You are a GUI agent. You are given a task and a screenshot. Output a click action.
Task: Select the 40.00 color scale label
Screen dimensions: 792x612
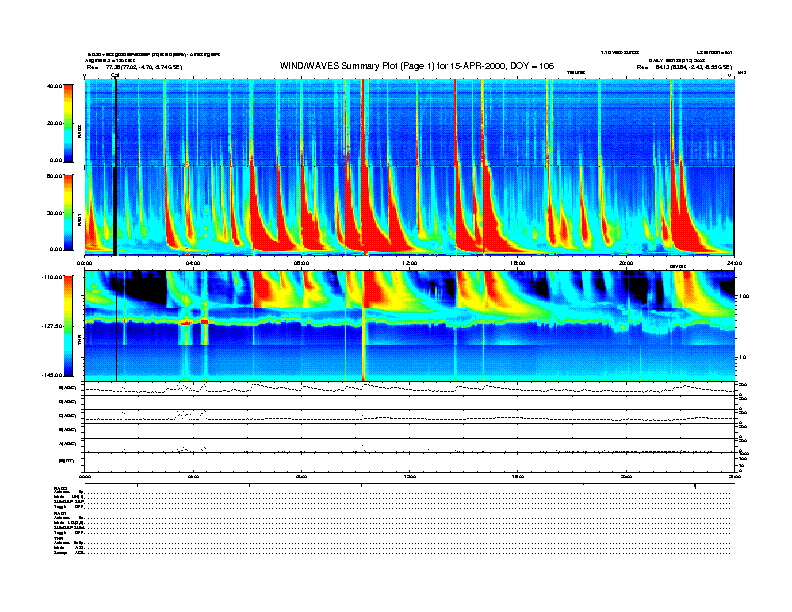pos(54,86)
